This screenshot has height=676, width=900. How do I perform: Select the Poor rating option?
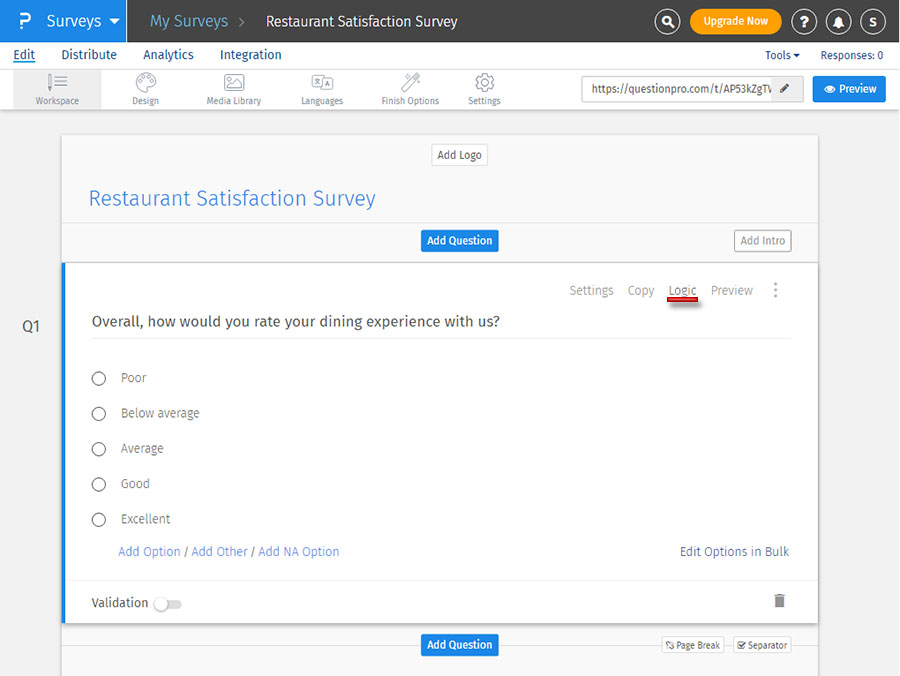click(98, 378)
